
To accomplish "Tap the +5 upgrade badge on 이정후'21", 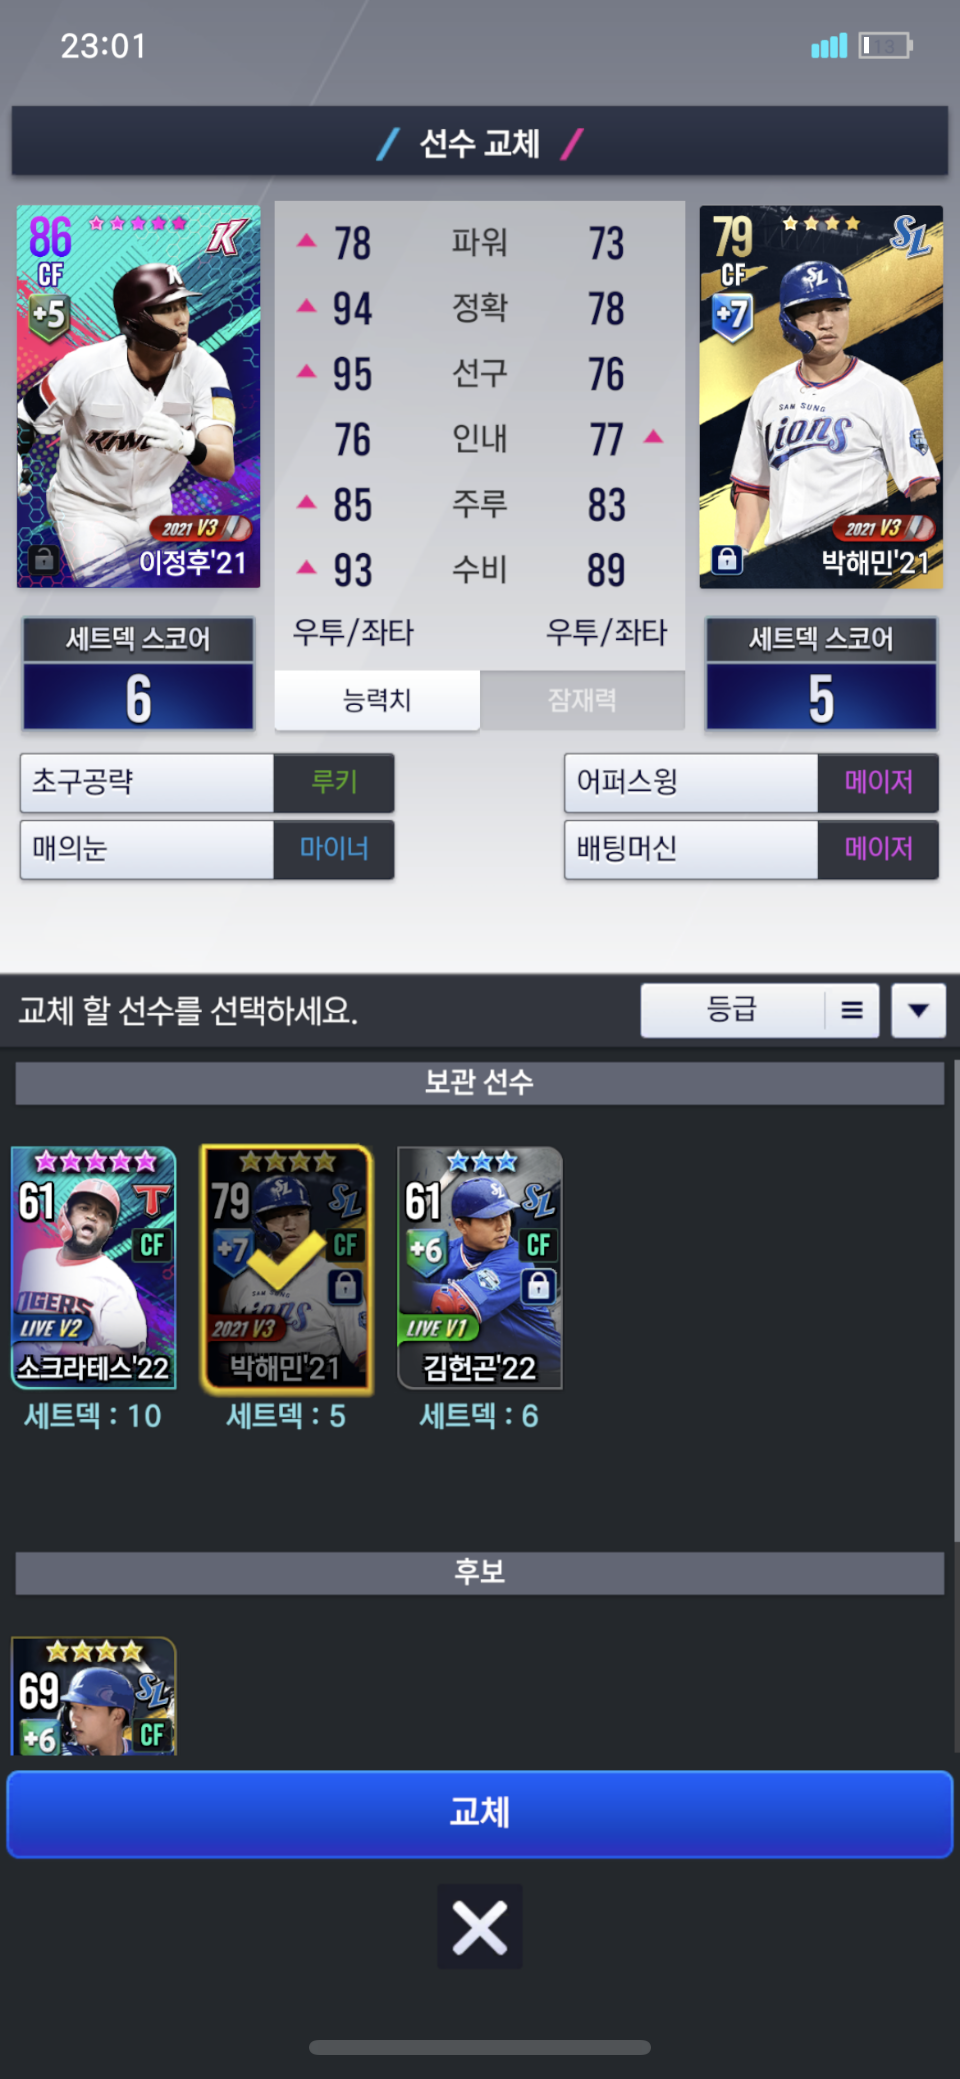I will point(48,315).
